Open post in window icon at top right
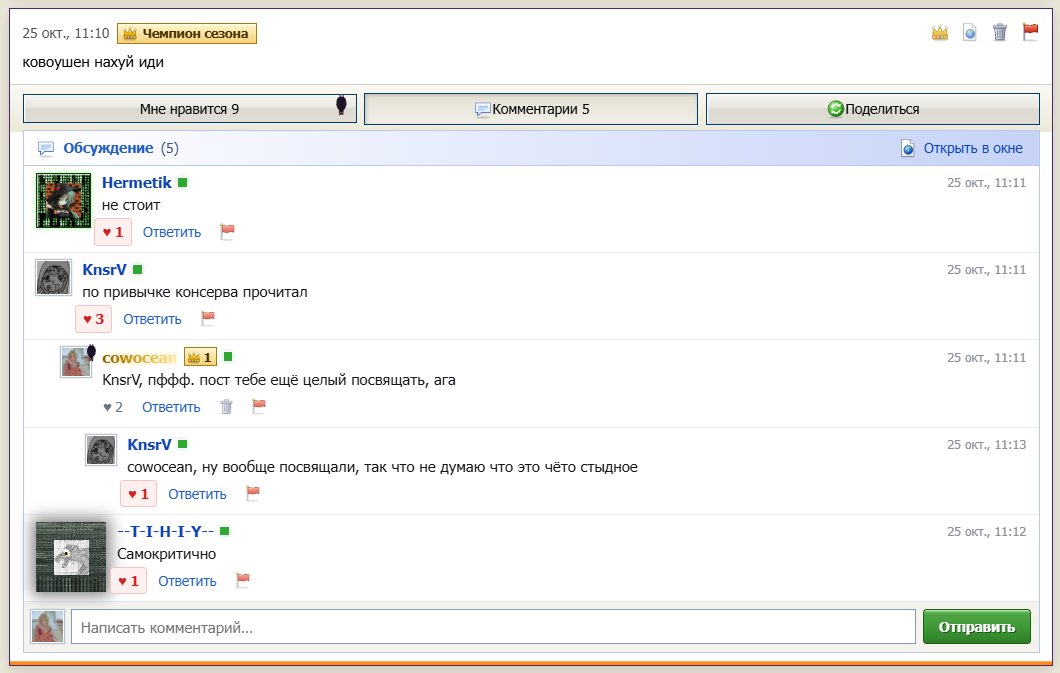1060x673 pixels. [969, 32]
